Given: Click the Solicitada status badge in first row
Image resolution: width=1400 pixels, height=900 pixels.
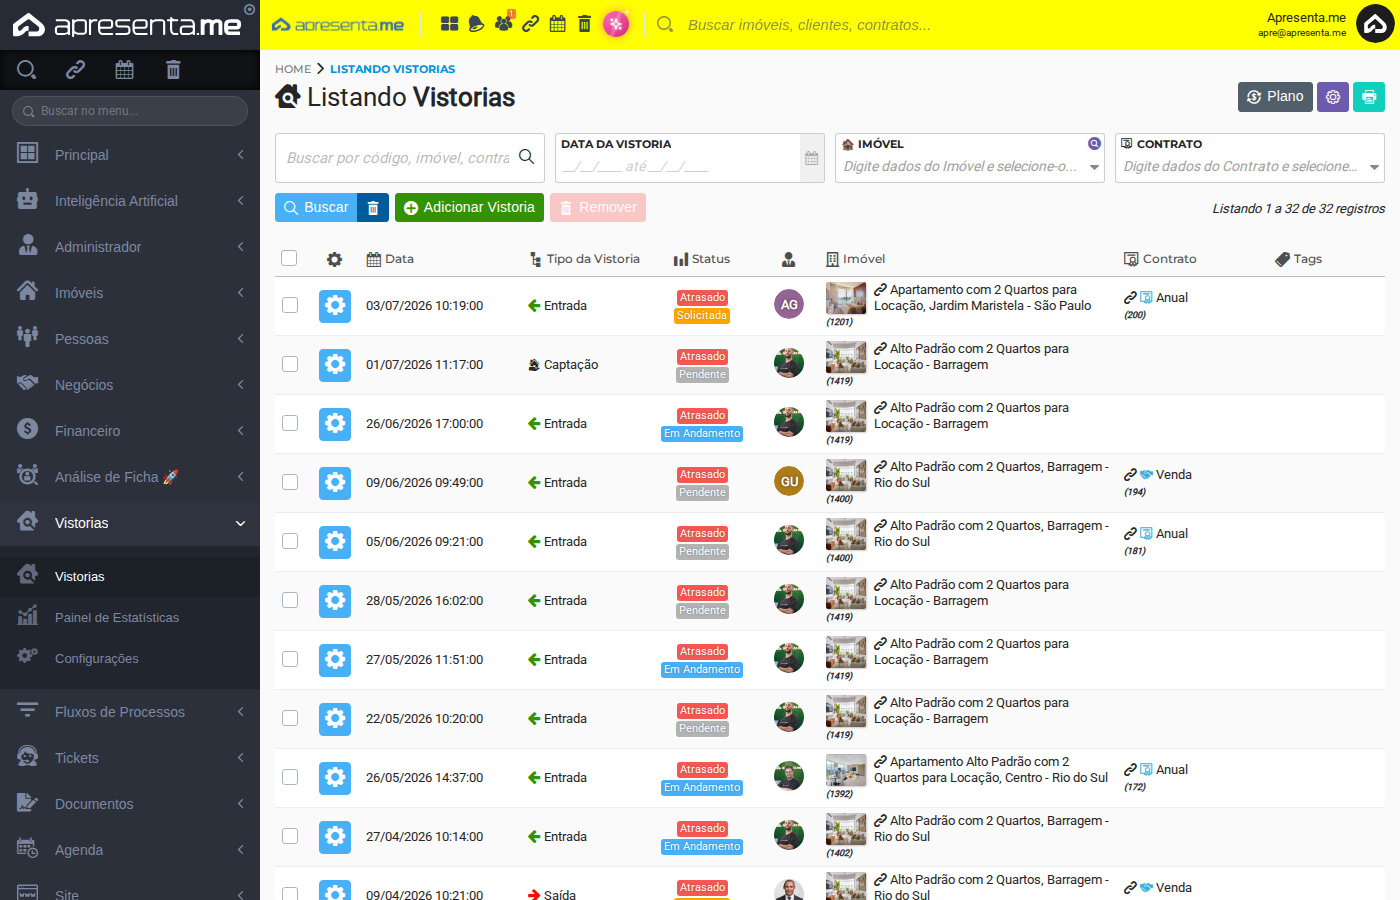Looking at the screenshot, I should [x=702, y=316].
